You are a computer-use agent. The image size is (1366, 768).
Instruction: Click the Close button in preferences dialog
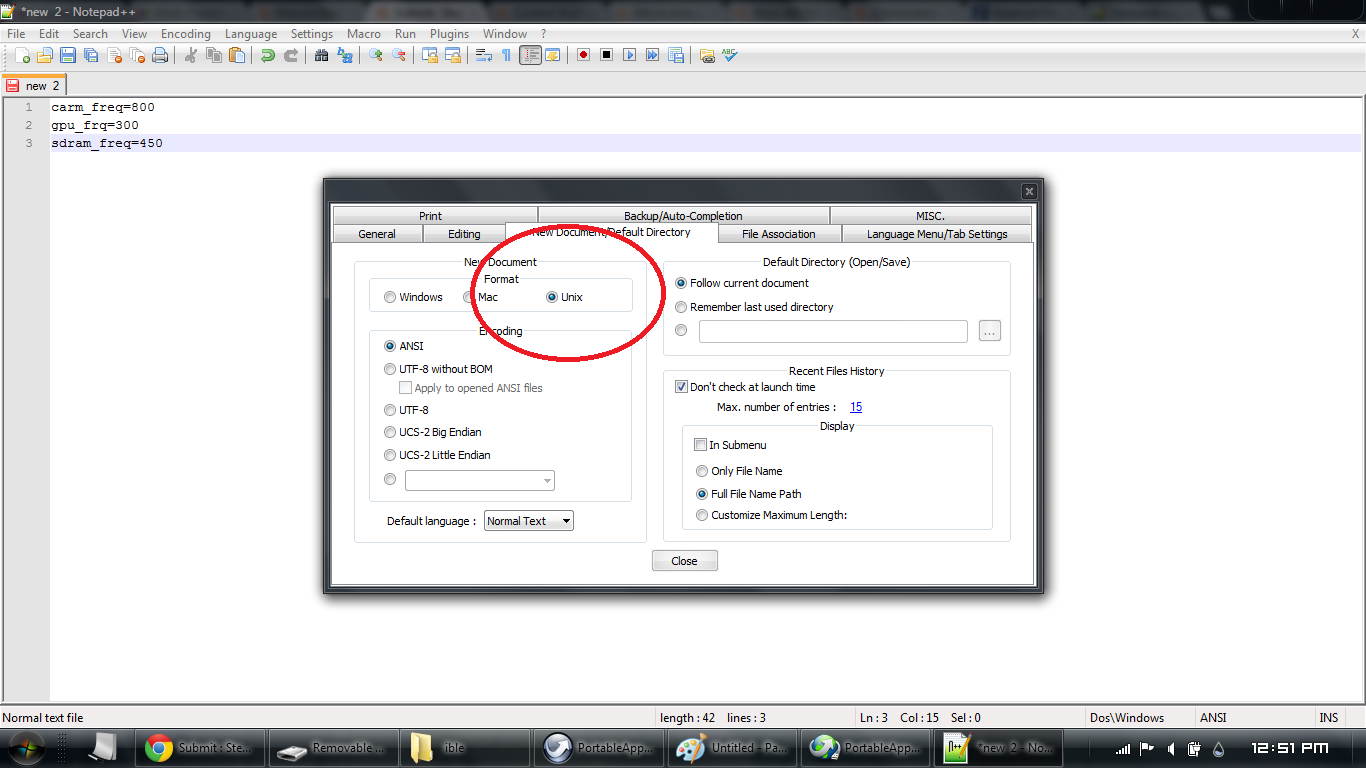point(685,561)
